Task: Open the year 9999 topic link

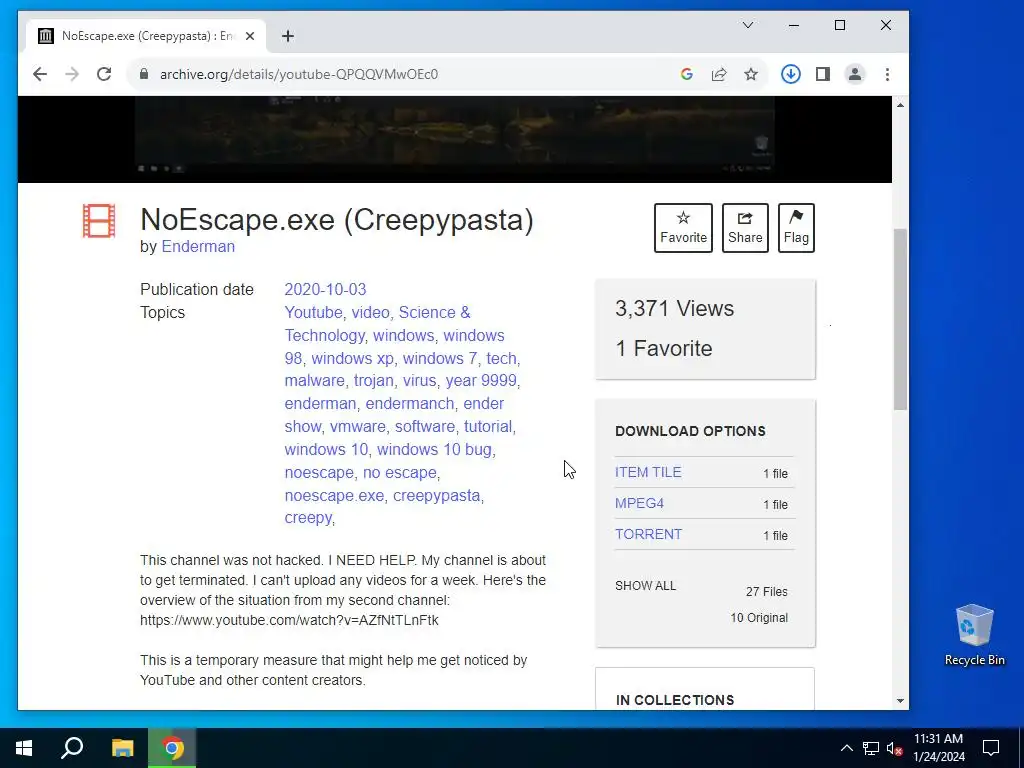Action: point(481,381)
